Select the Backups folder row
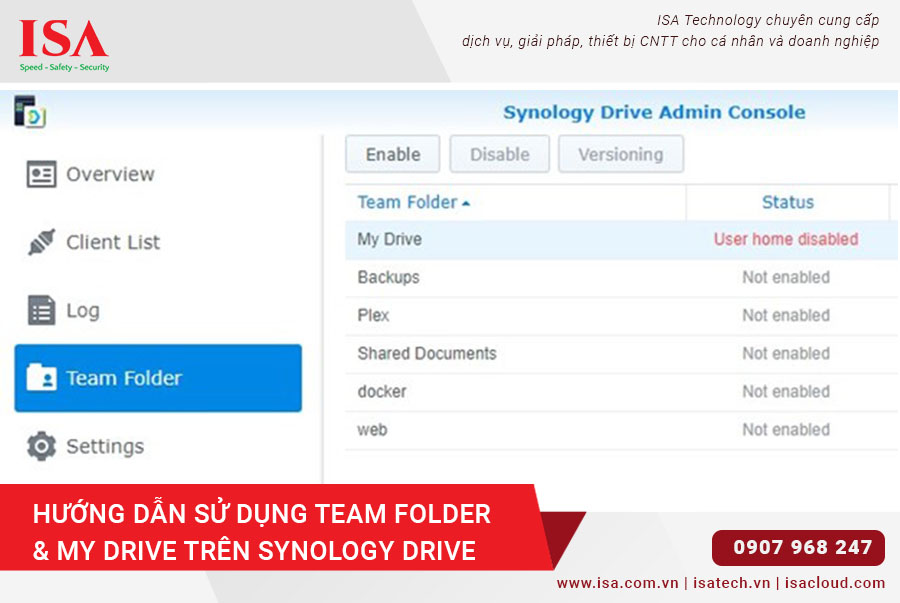The image size is (900, 603). 622,277
